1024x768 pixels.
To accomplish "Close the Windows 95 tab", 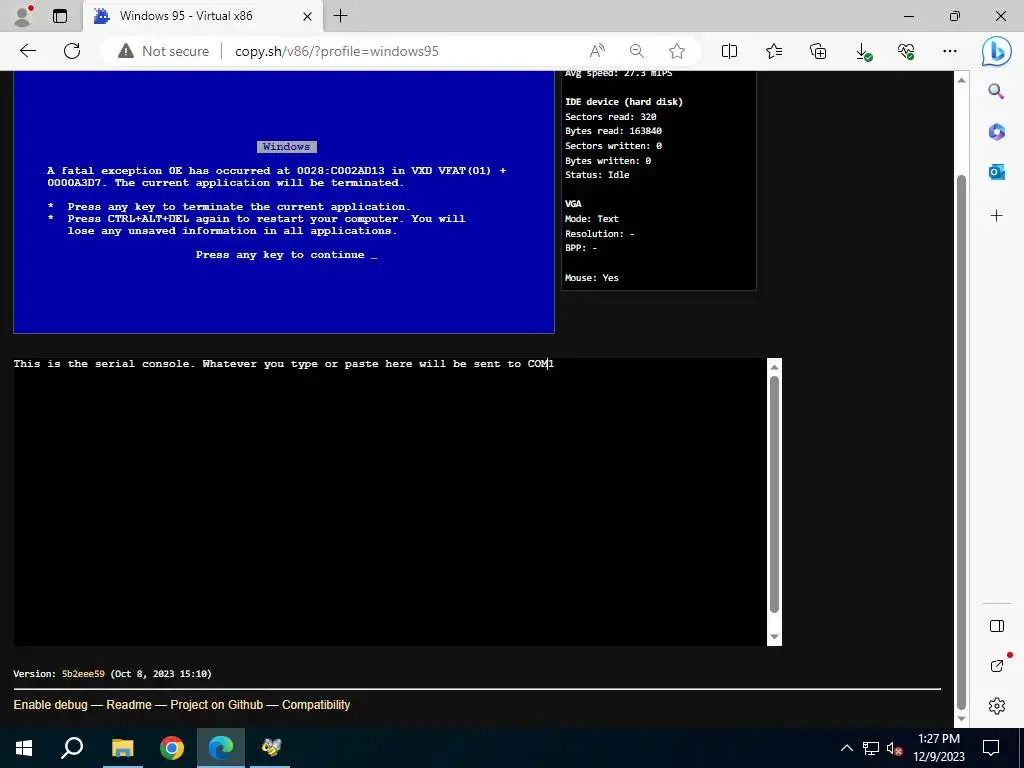I will [x=309, y=16].
